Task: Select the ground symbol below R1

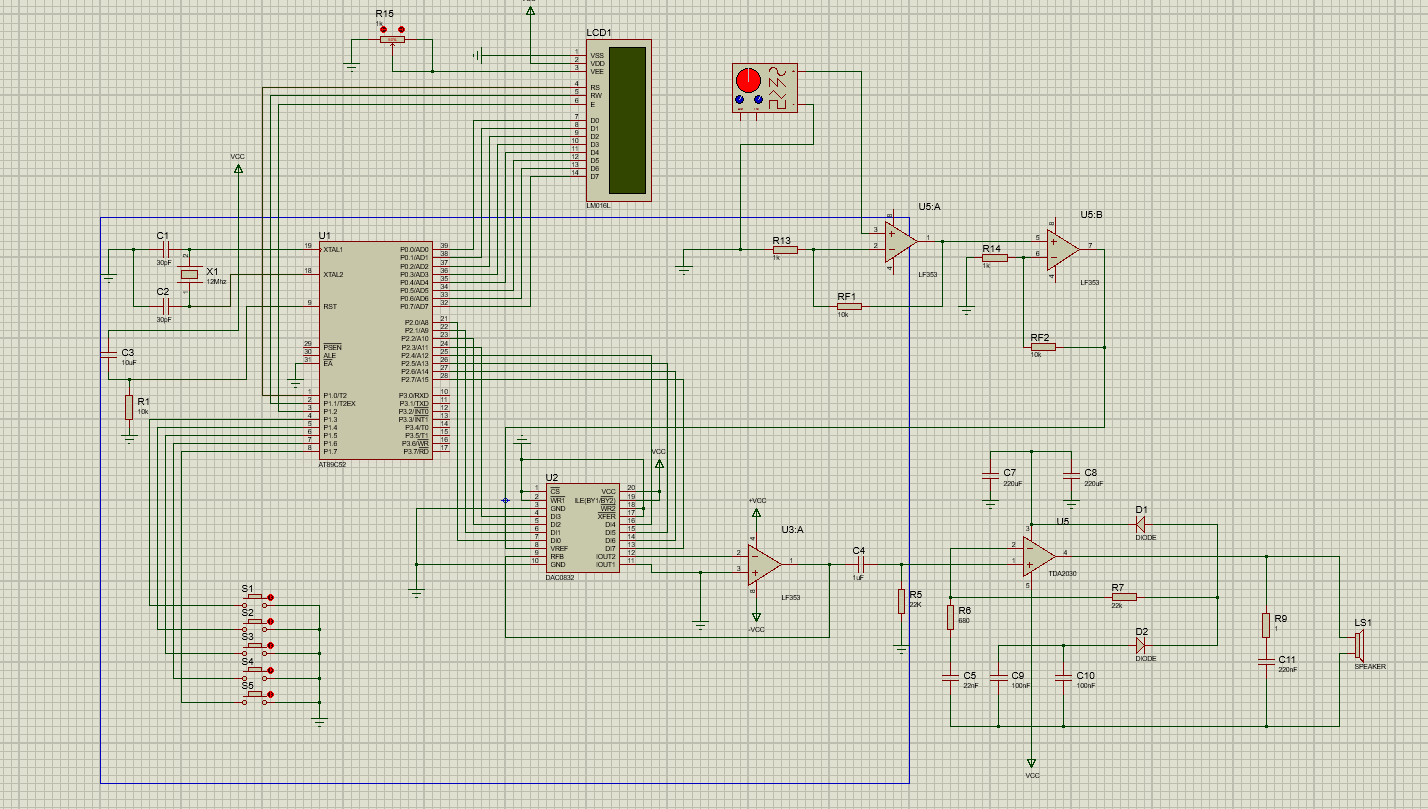Action: (128, 438)
